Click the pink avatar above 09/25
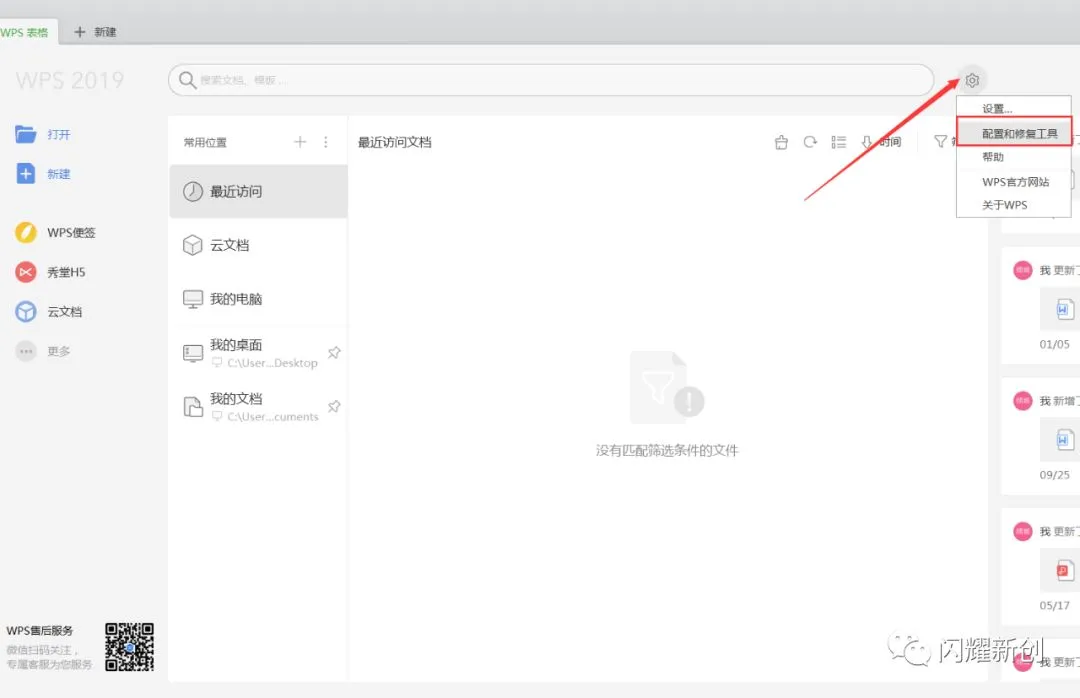 click(1023, 400)
